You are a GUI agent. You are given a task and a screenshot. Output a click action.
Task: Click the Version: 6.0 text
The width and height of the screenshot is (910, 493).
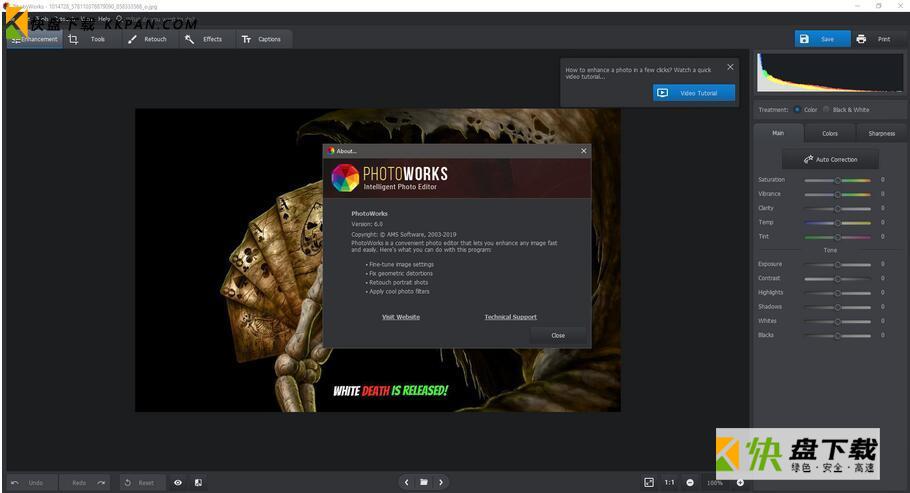click(x=367, y=224)
